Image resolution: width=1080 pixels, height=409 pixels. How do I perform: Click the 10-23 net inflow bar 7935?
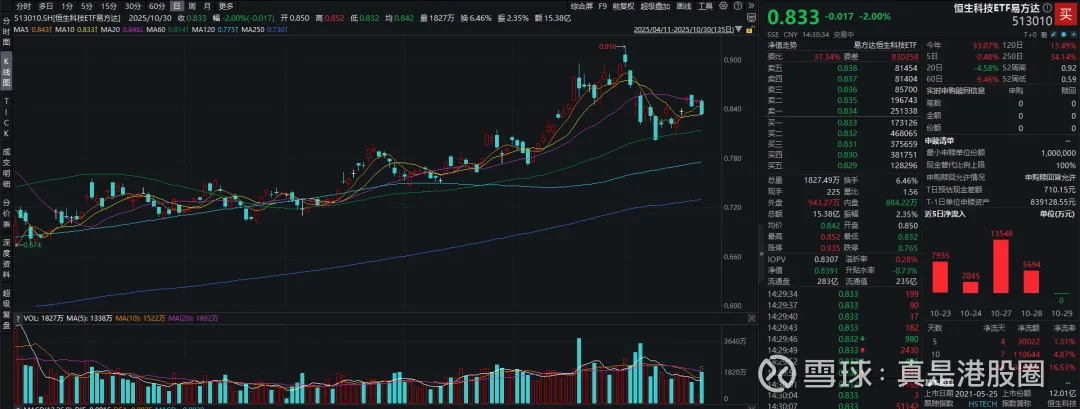coord(940,278)
